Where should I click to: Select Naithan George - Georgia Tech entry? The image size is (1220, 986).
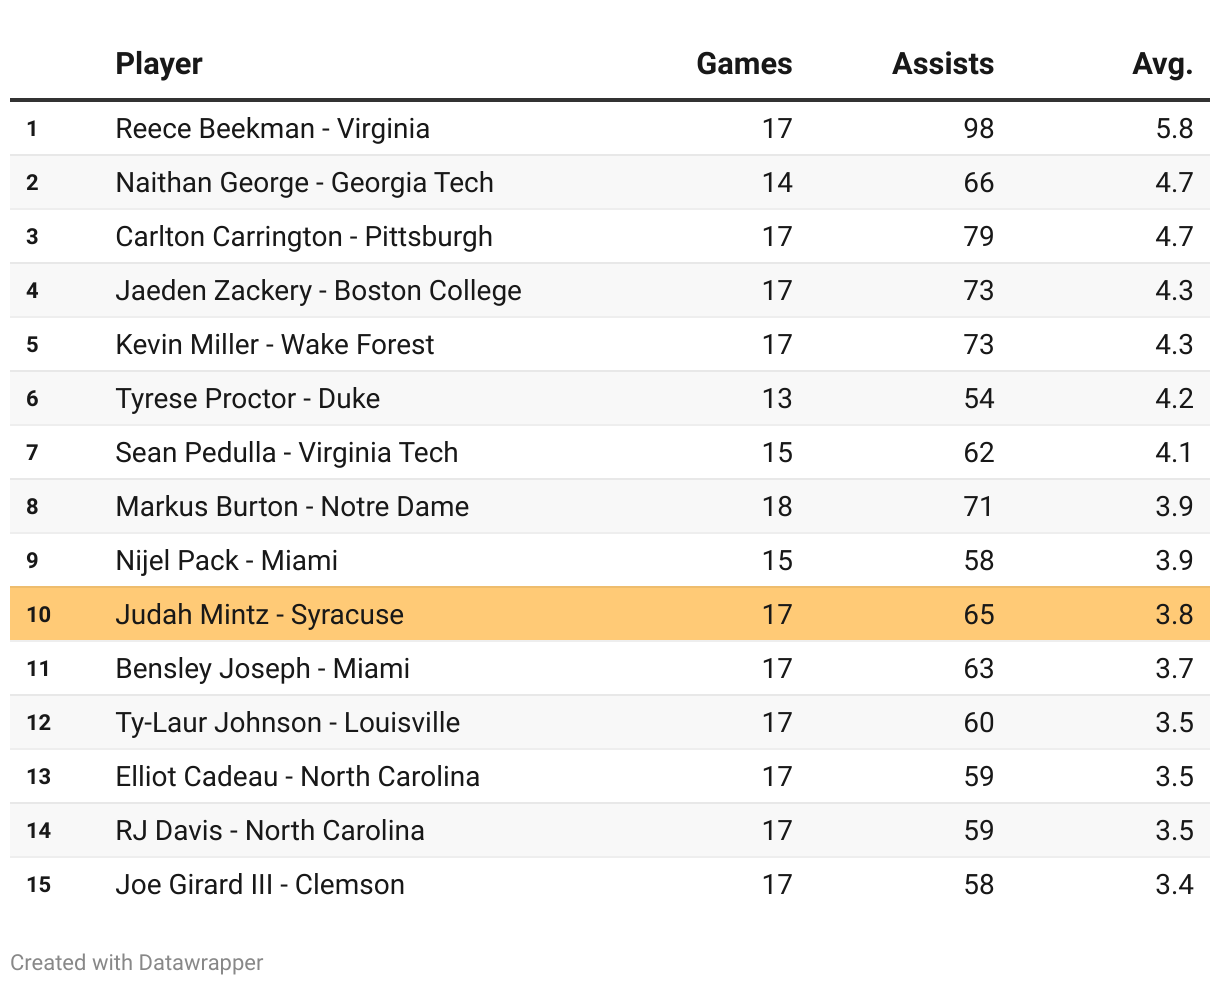(304, 183)
